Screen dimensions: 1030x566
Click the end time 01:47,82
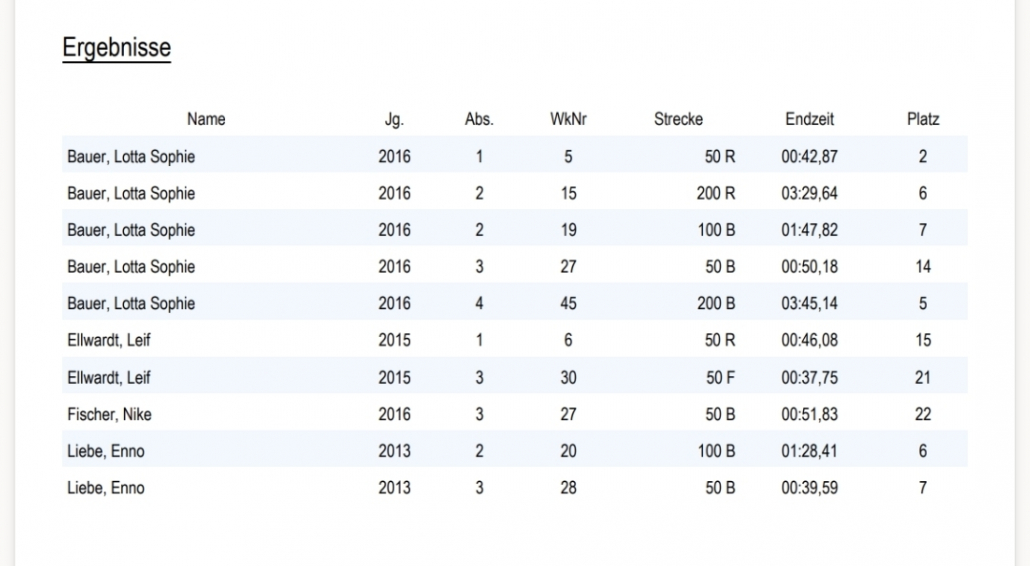pyautogui.click(x=809, y=230)
